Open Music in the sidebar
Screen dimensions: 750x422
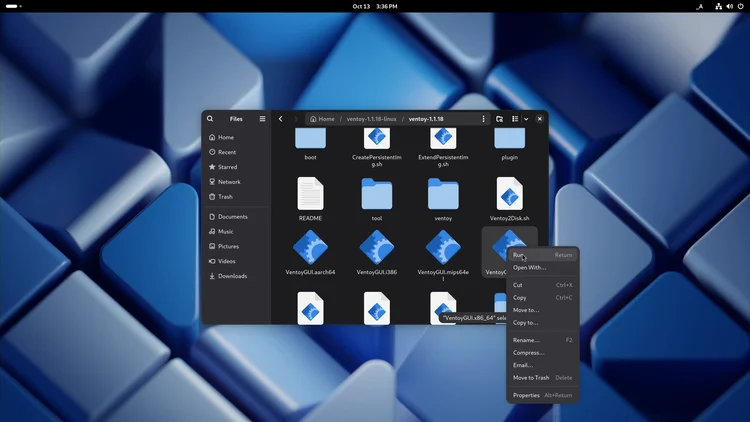click(x=236, y=232)
